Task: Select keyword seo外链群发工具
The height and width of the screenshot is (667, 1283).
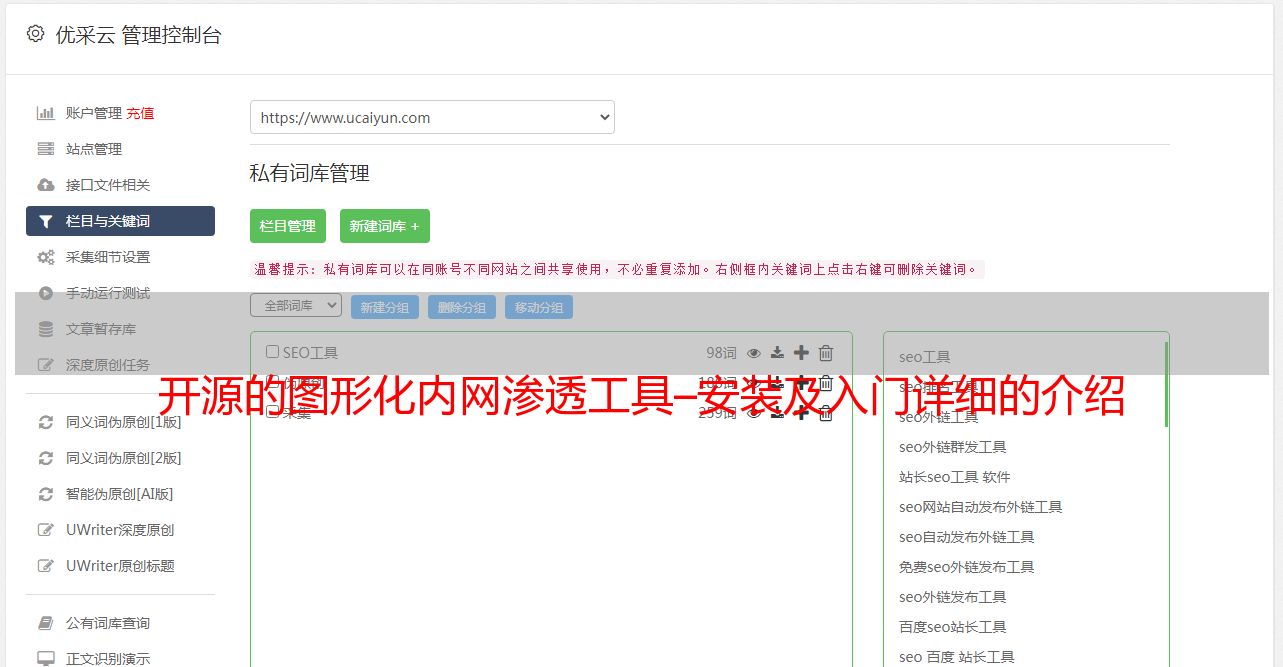Action: tap(953, 447)
